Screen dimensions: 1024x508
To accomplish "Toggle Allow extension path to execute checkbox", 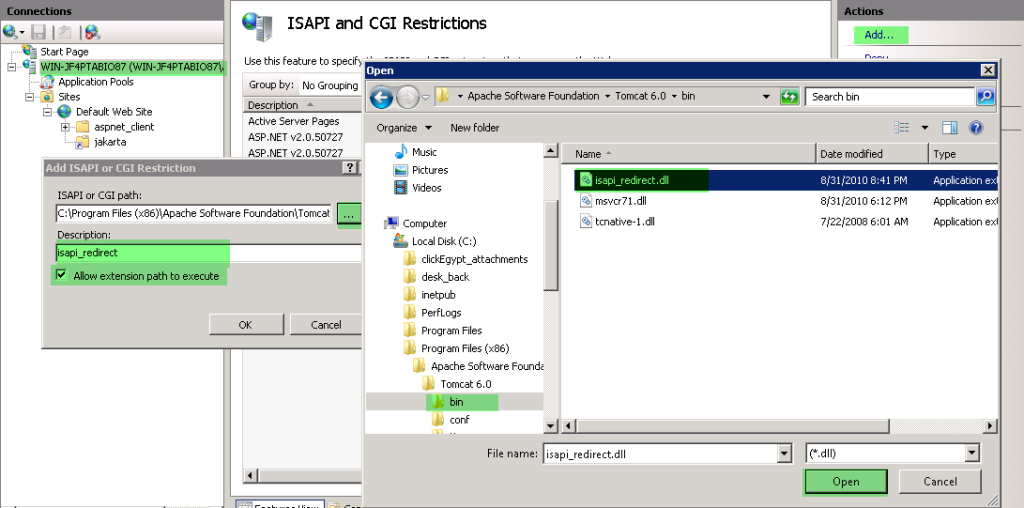I will point(62,276).
